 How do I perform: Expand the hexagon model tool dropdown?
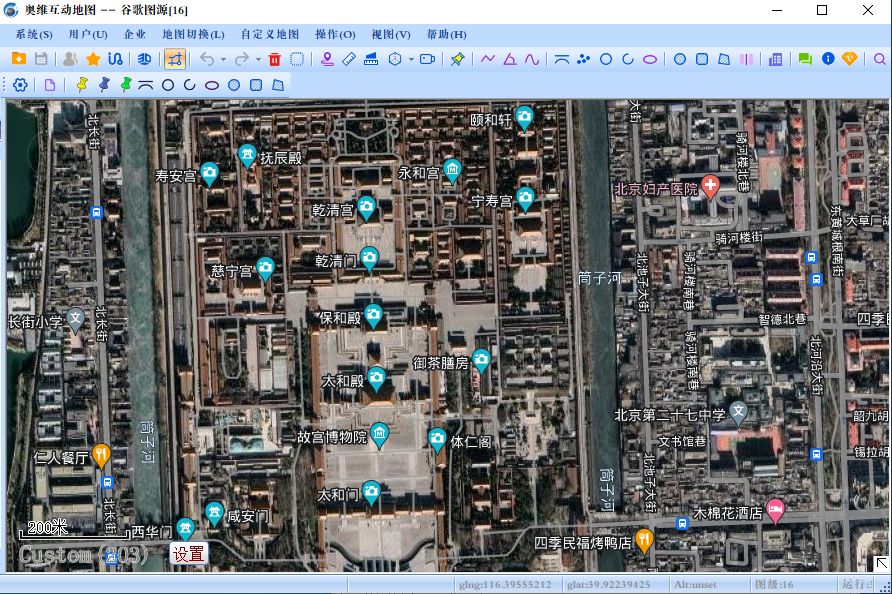coord(411,59)
